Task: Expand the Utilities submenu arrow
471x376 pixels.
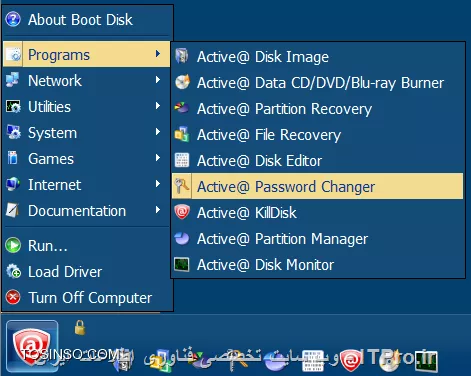Action: [x=158, y=106]
